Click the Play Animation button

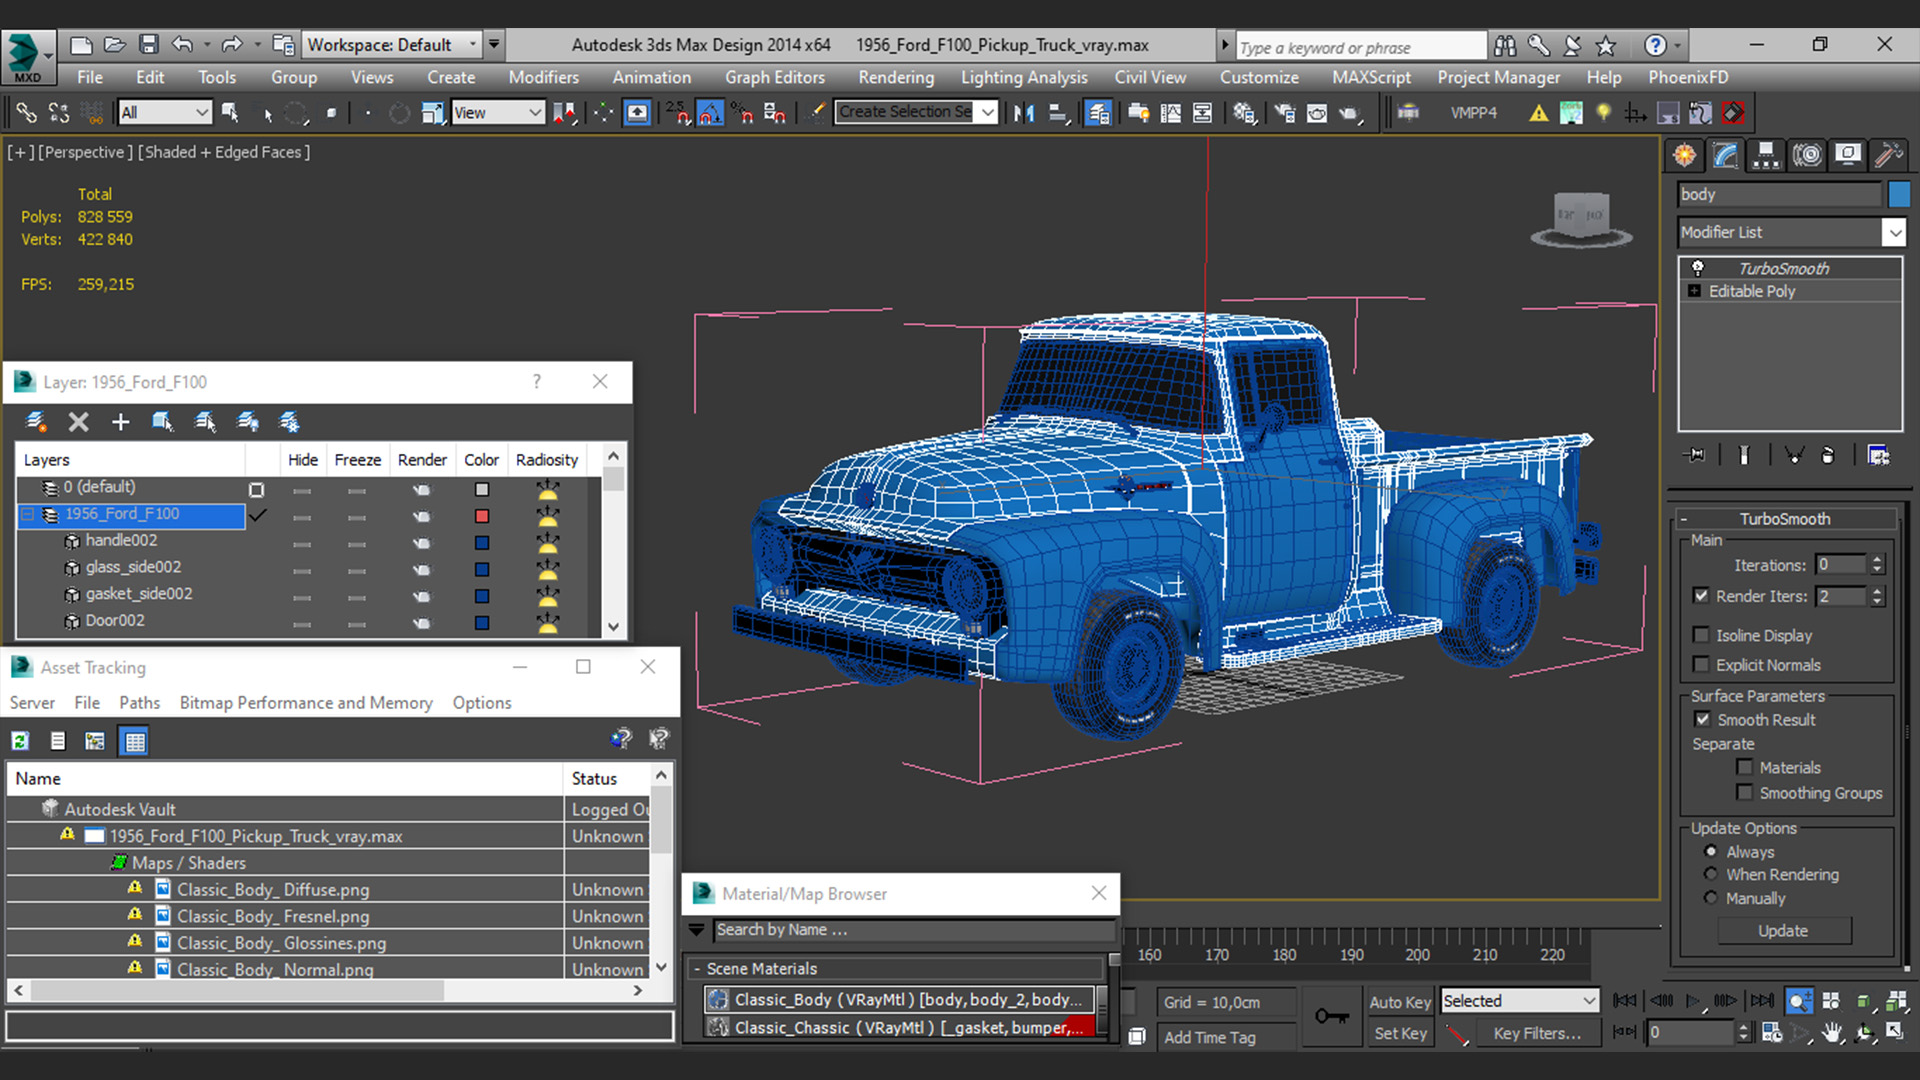pos(1692,1001)
